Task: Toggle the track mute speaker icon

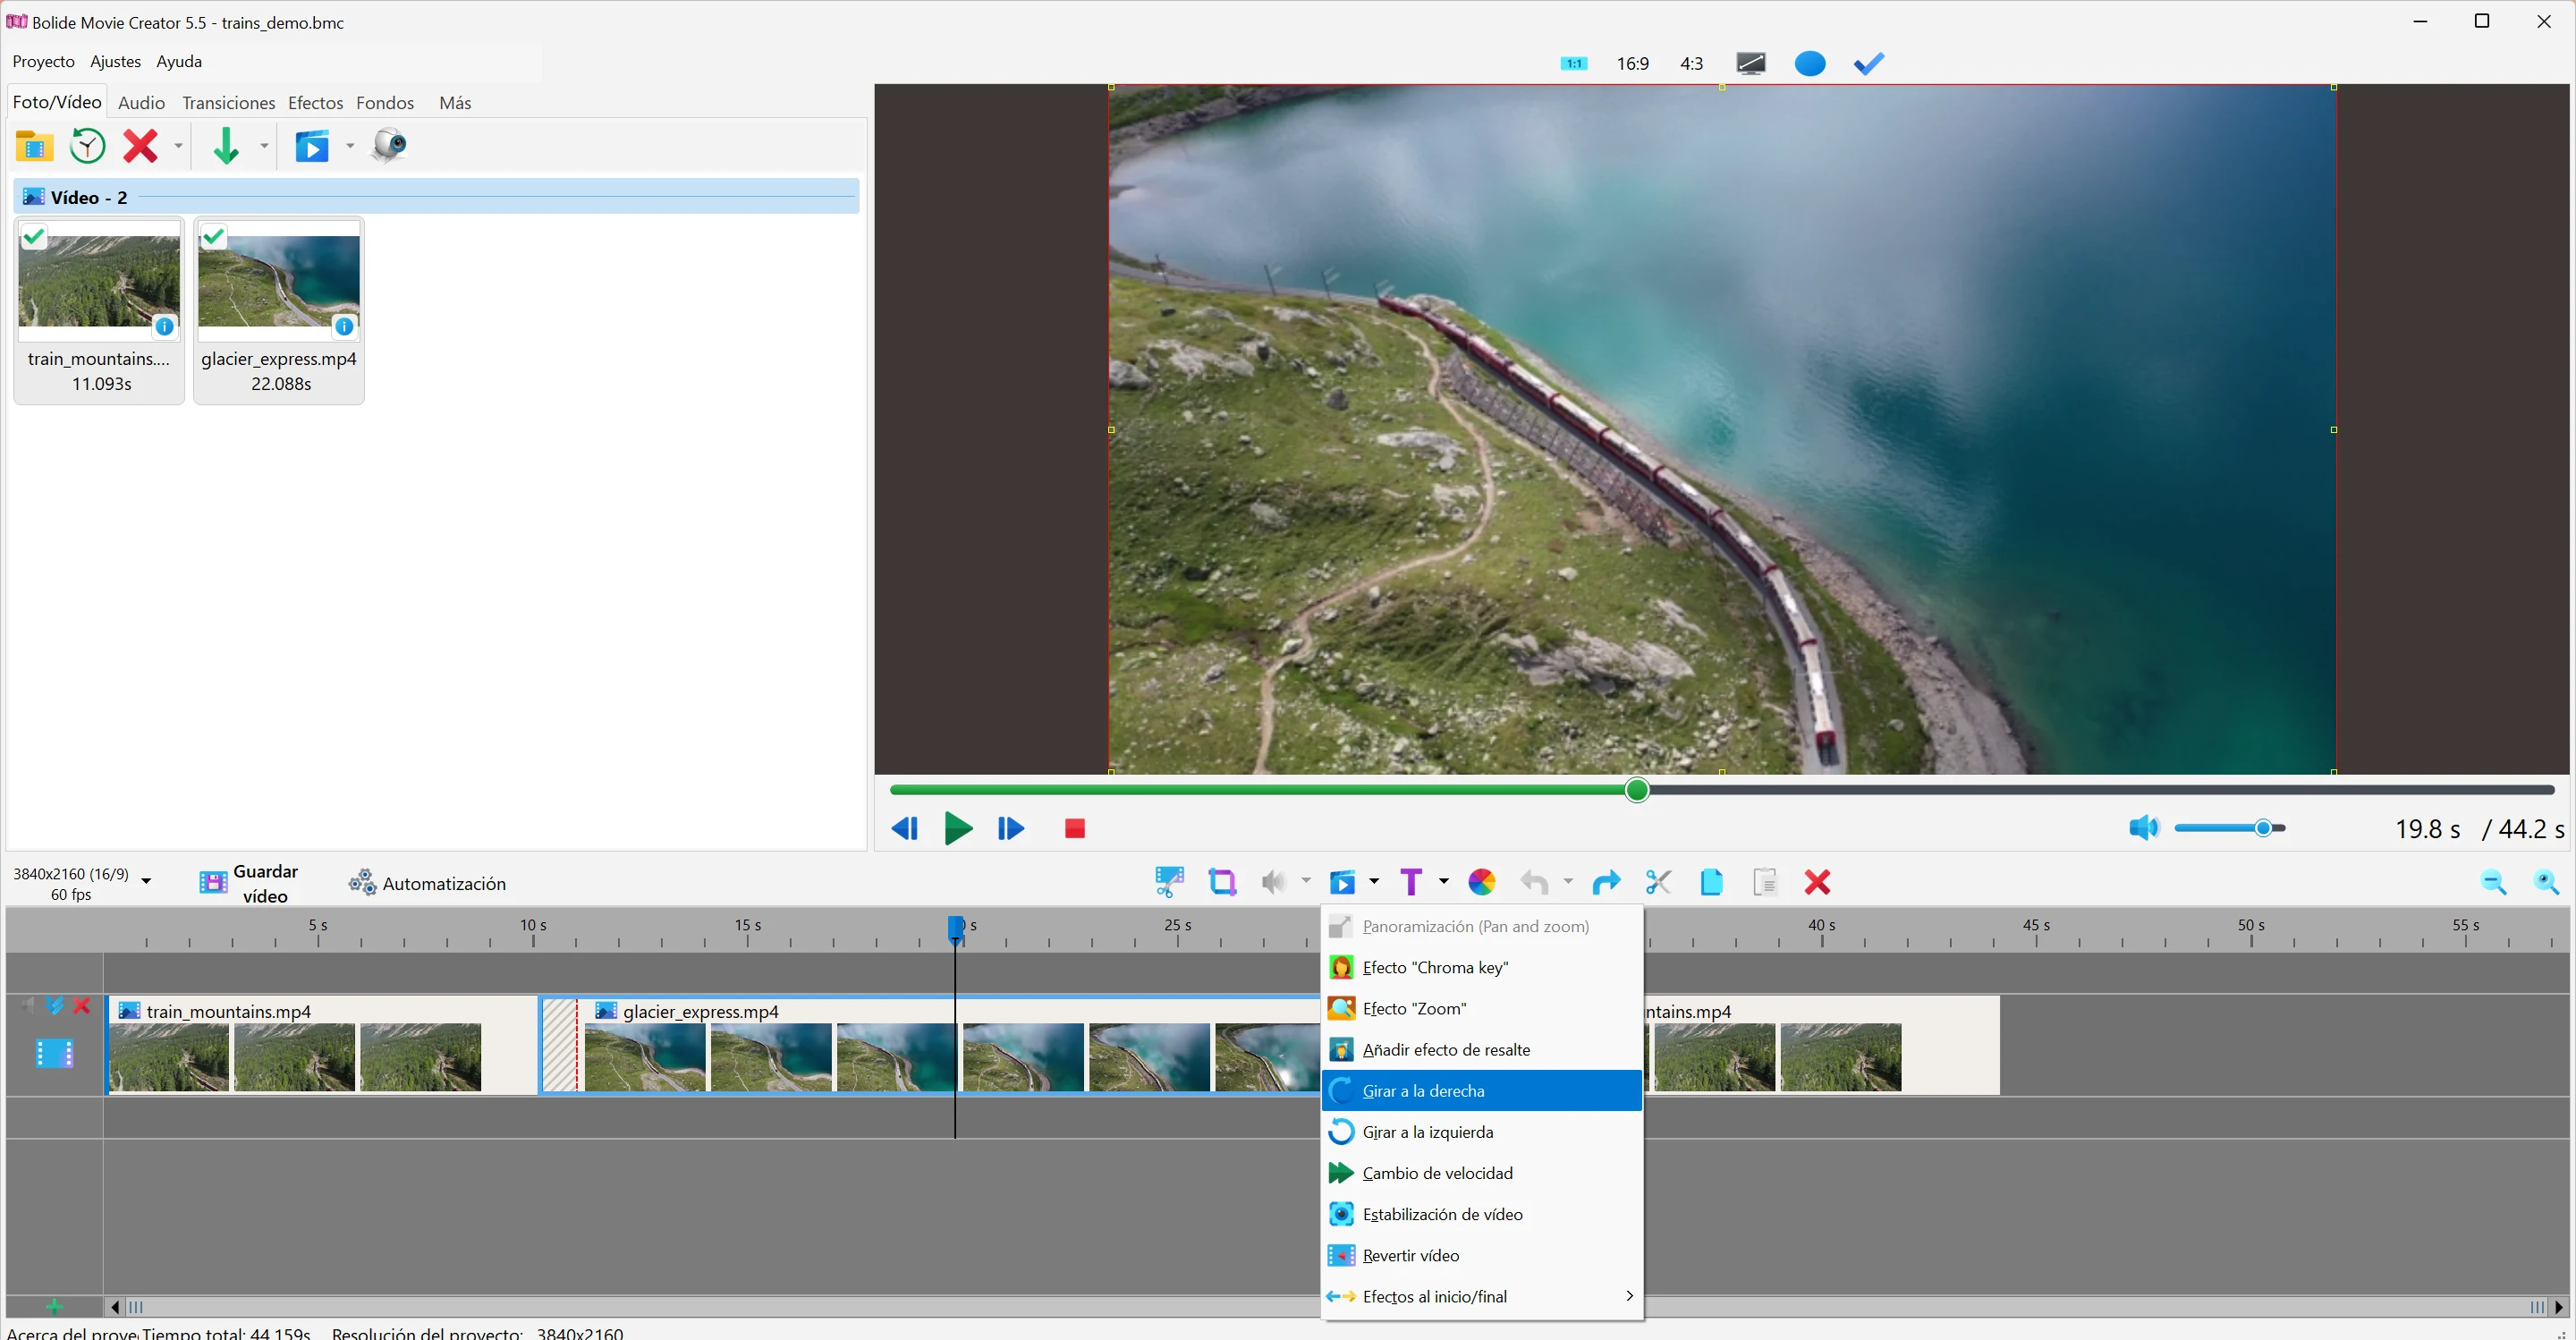Action: 27,1006
